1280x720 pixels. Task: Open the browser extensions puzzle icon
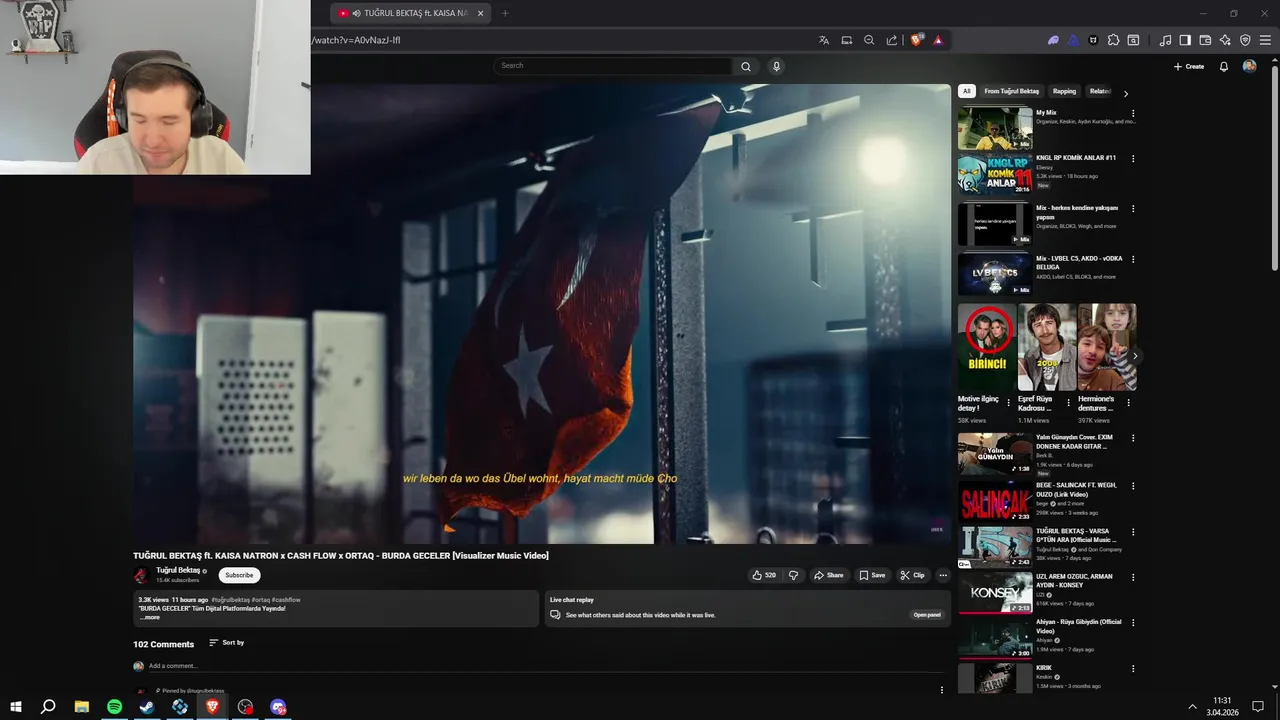(x=1113, y=41)
